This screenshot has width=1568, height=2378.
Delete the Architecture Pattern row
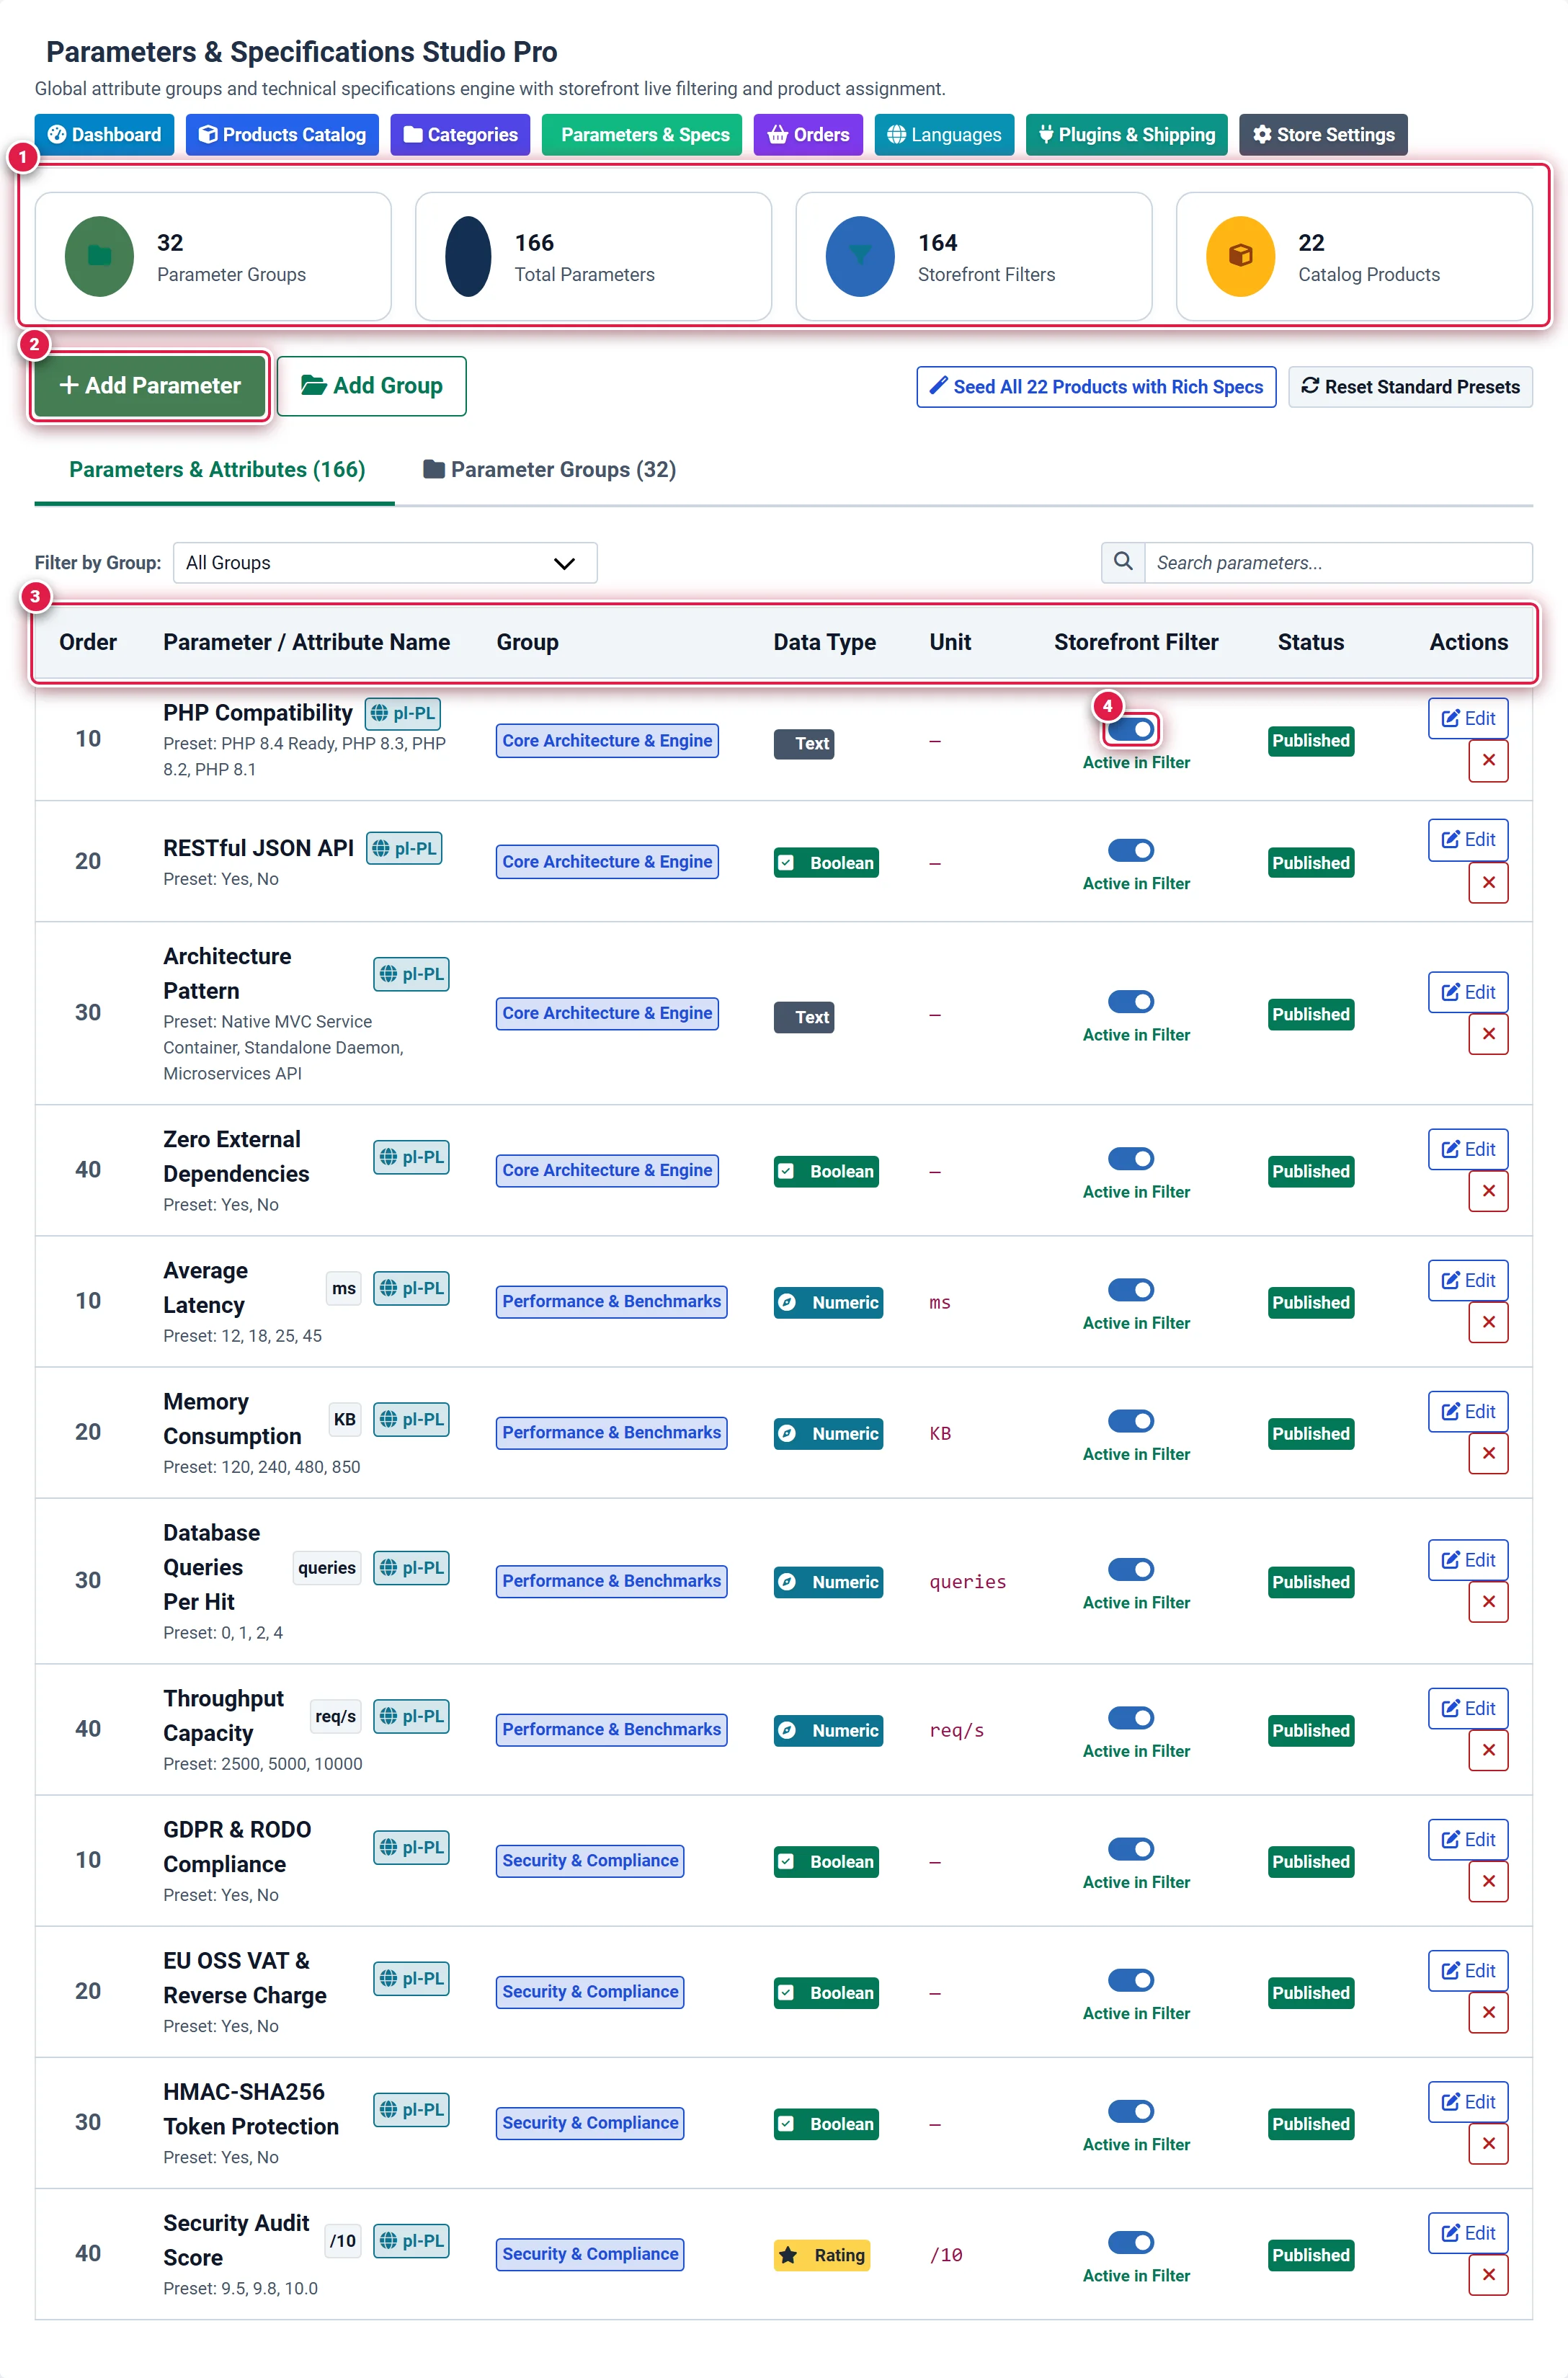point(1488,1034)
